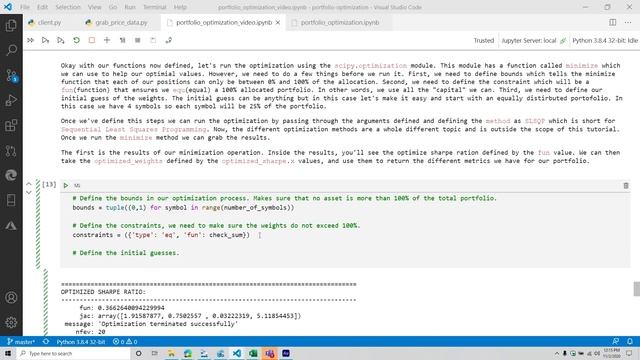Screen dimensions: 640x360
Task: Open the Search view in activity bar
Action: pyautogui.click(x=11, y=50)
